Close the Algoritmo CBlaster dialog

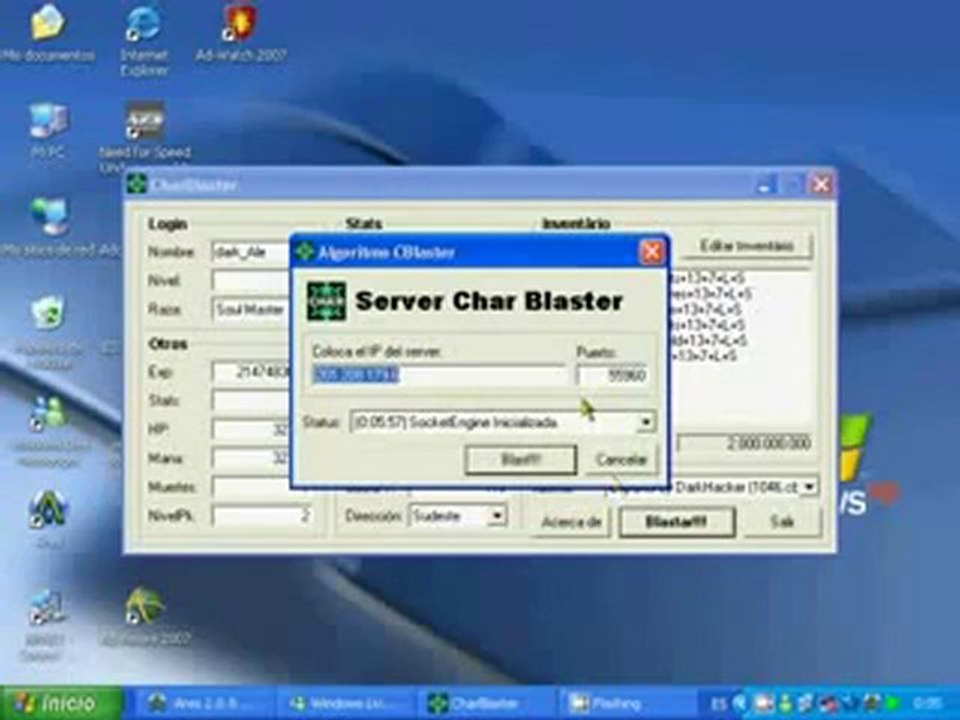click(x=651, y=252)
